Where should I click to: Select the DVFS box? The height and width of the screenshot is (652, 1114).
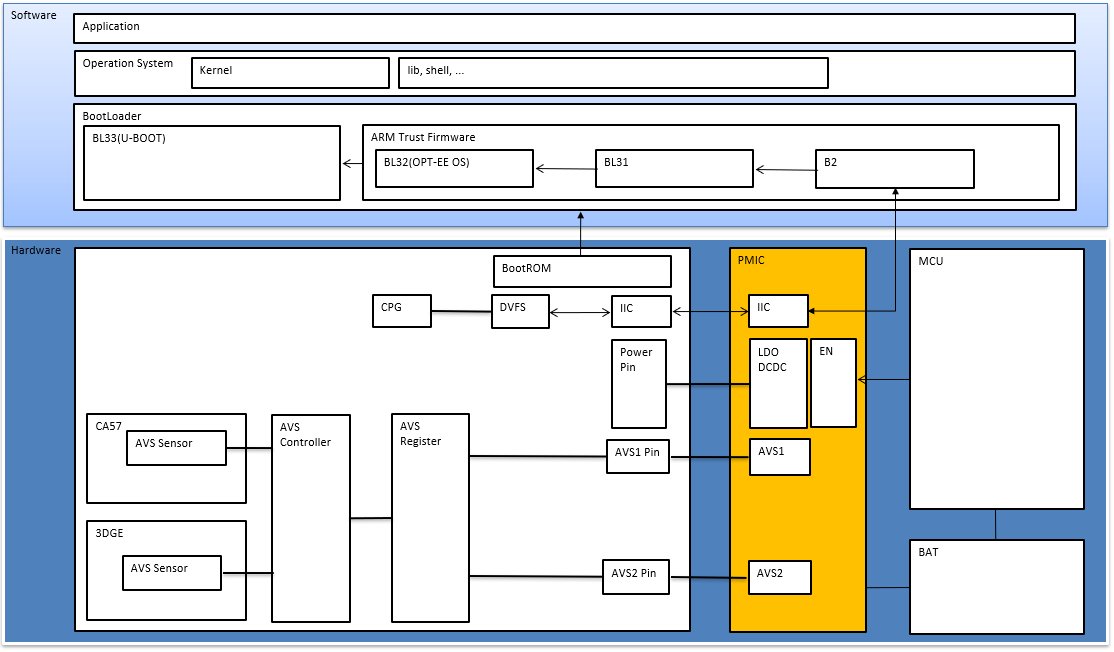coord(520,311)
